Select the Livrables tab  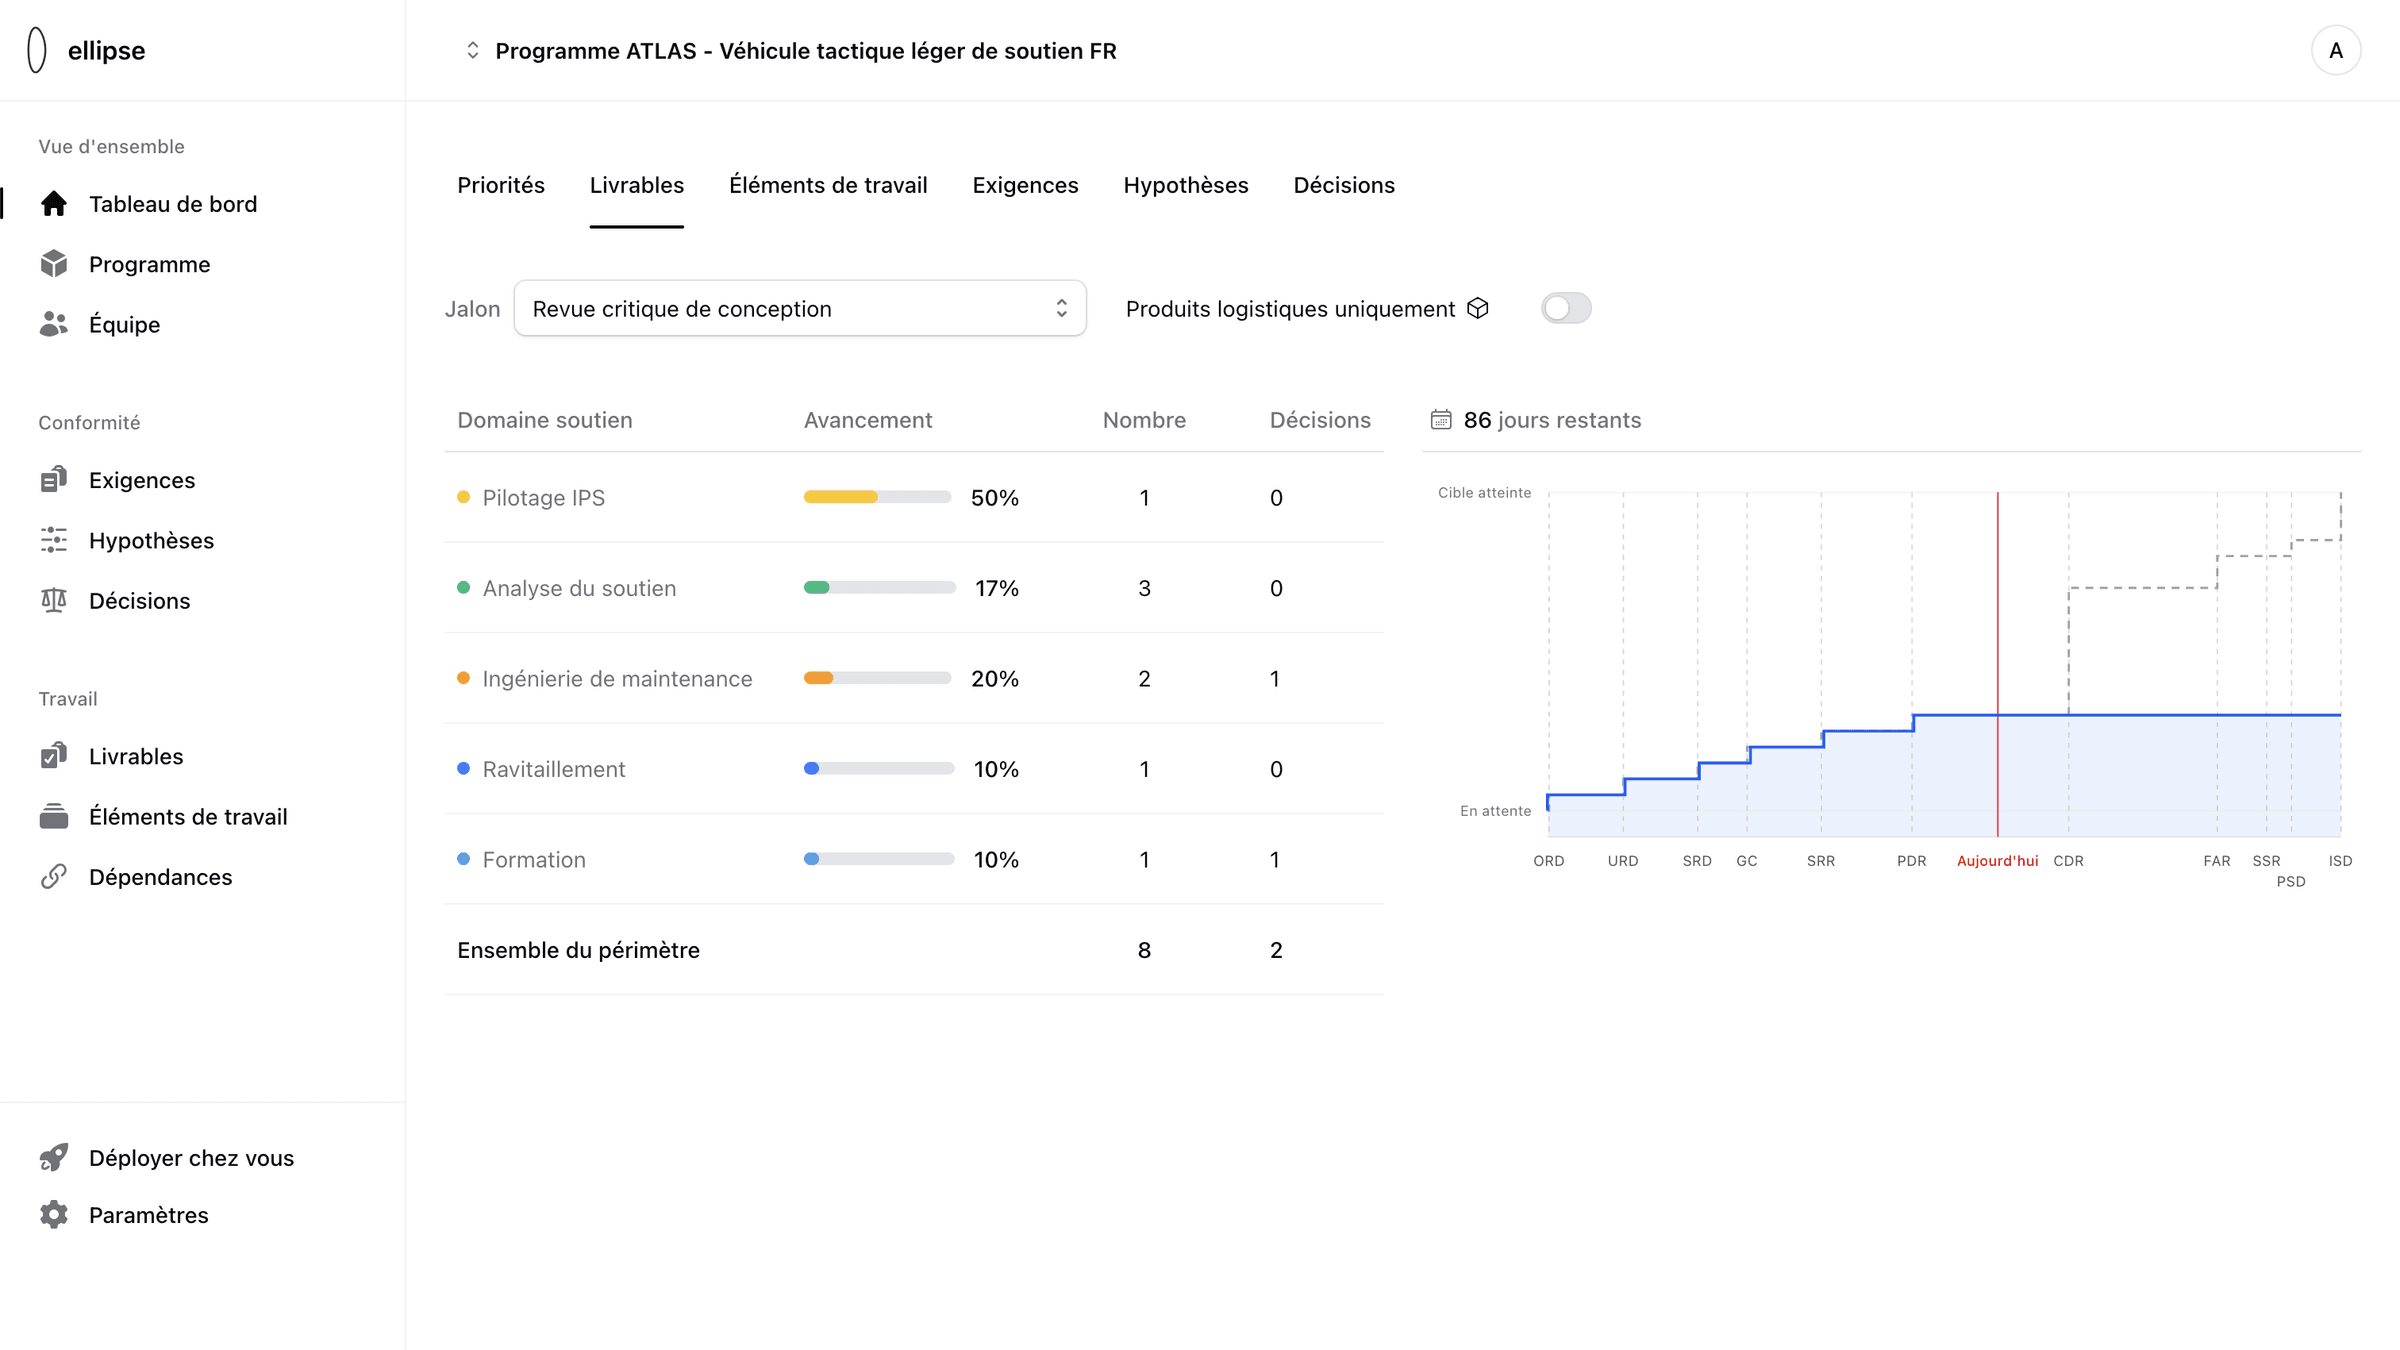coord(637,185)
